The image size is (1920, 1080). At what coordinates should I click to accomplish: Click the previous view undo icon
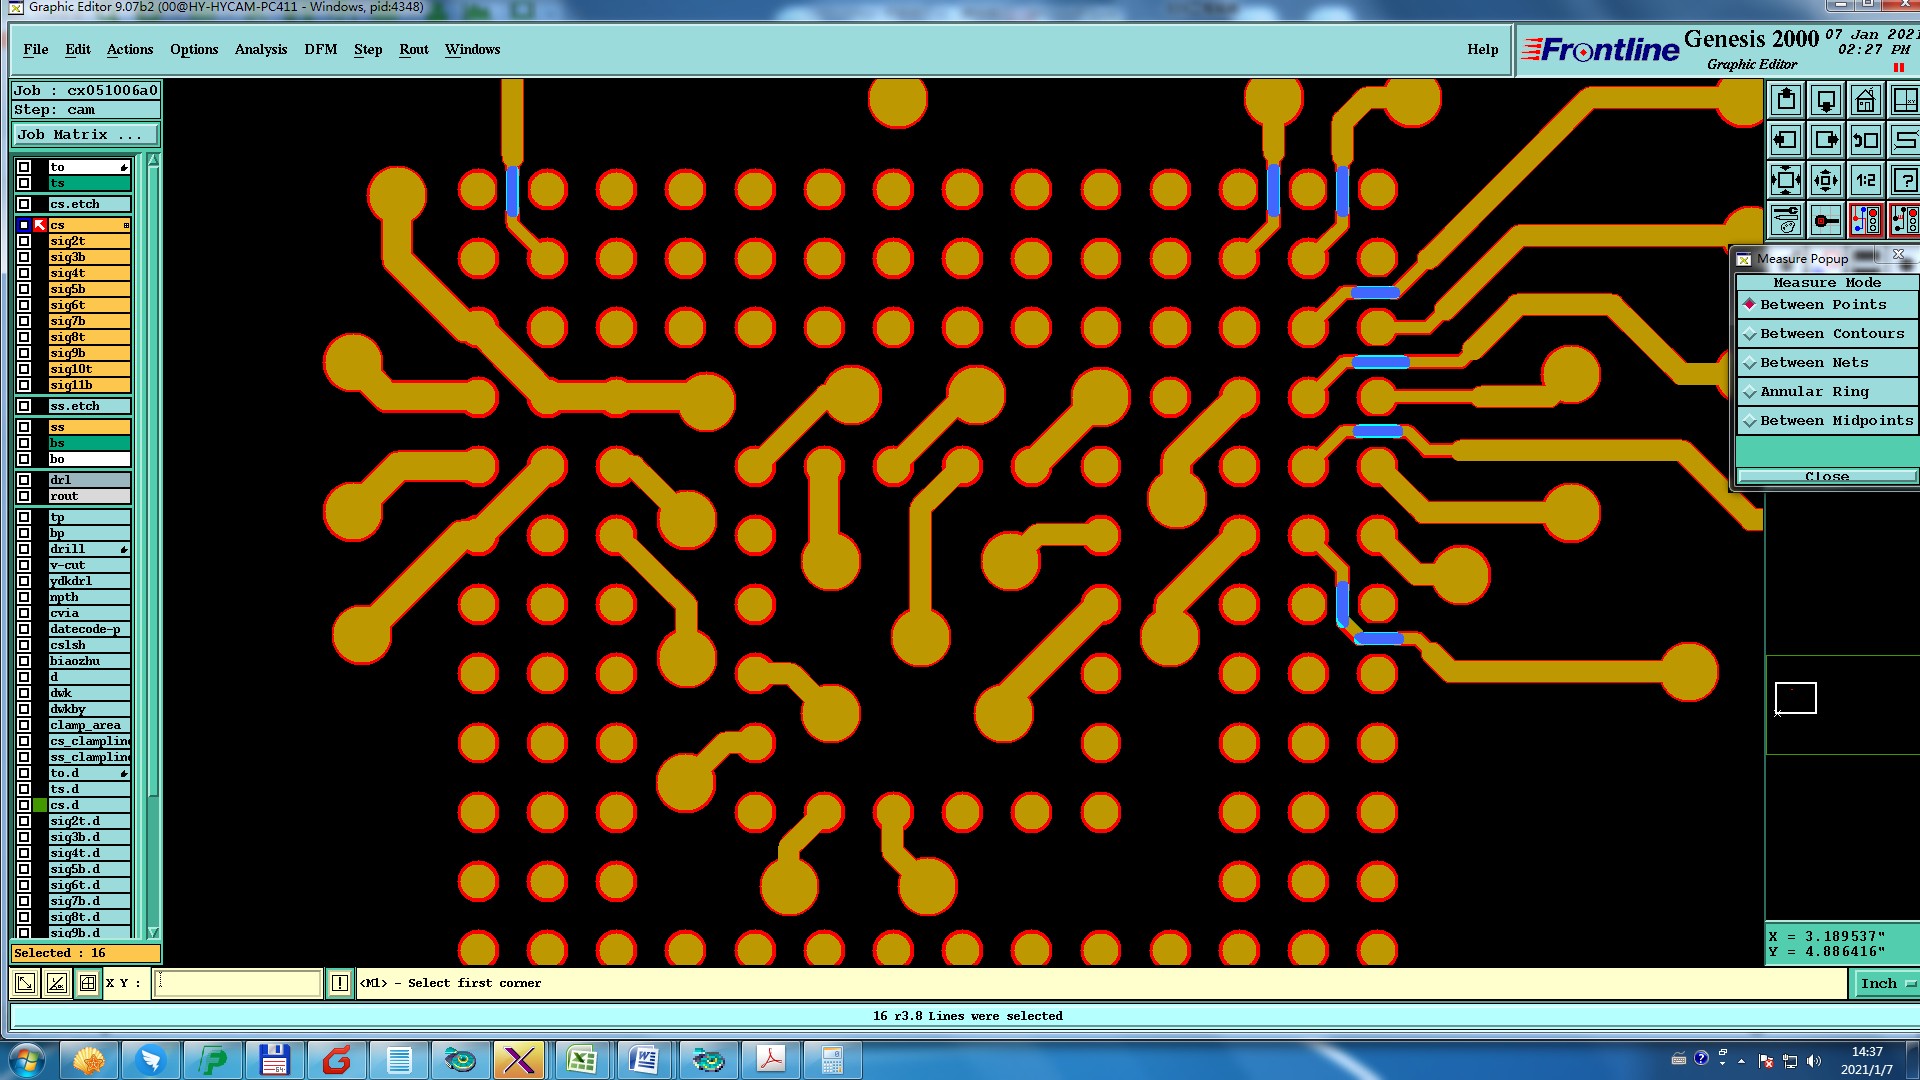1865,141
